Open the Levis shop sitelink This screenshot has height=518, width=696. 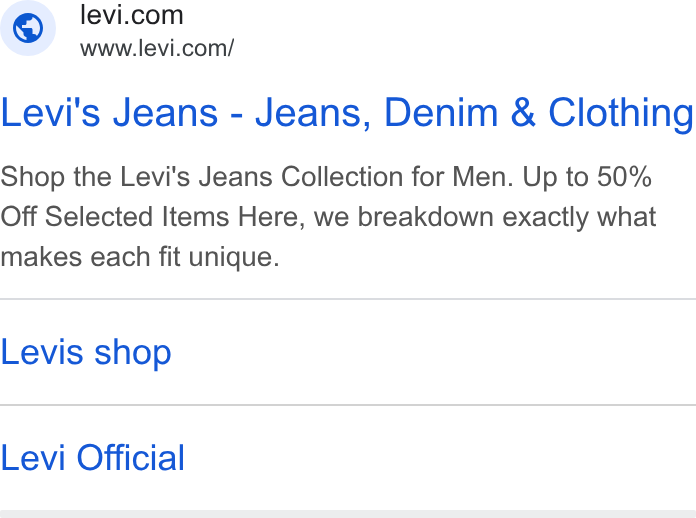tap(86, 353)
